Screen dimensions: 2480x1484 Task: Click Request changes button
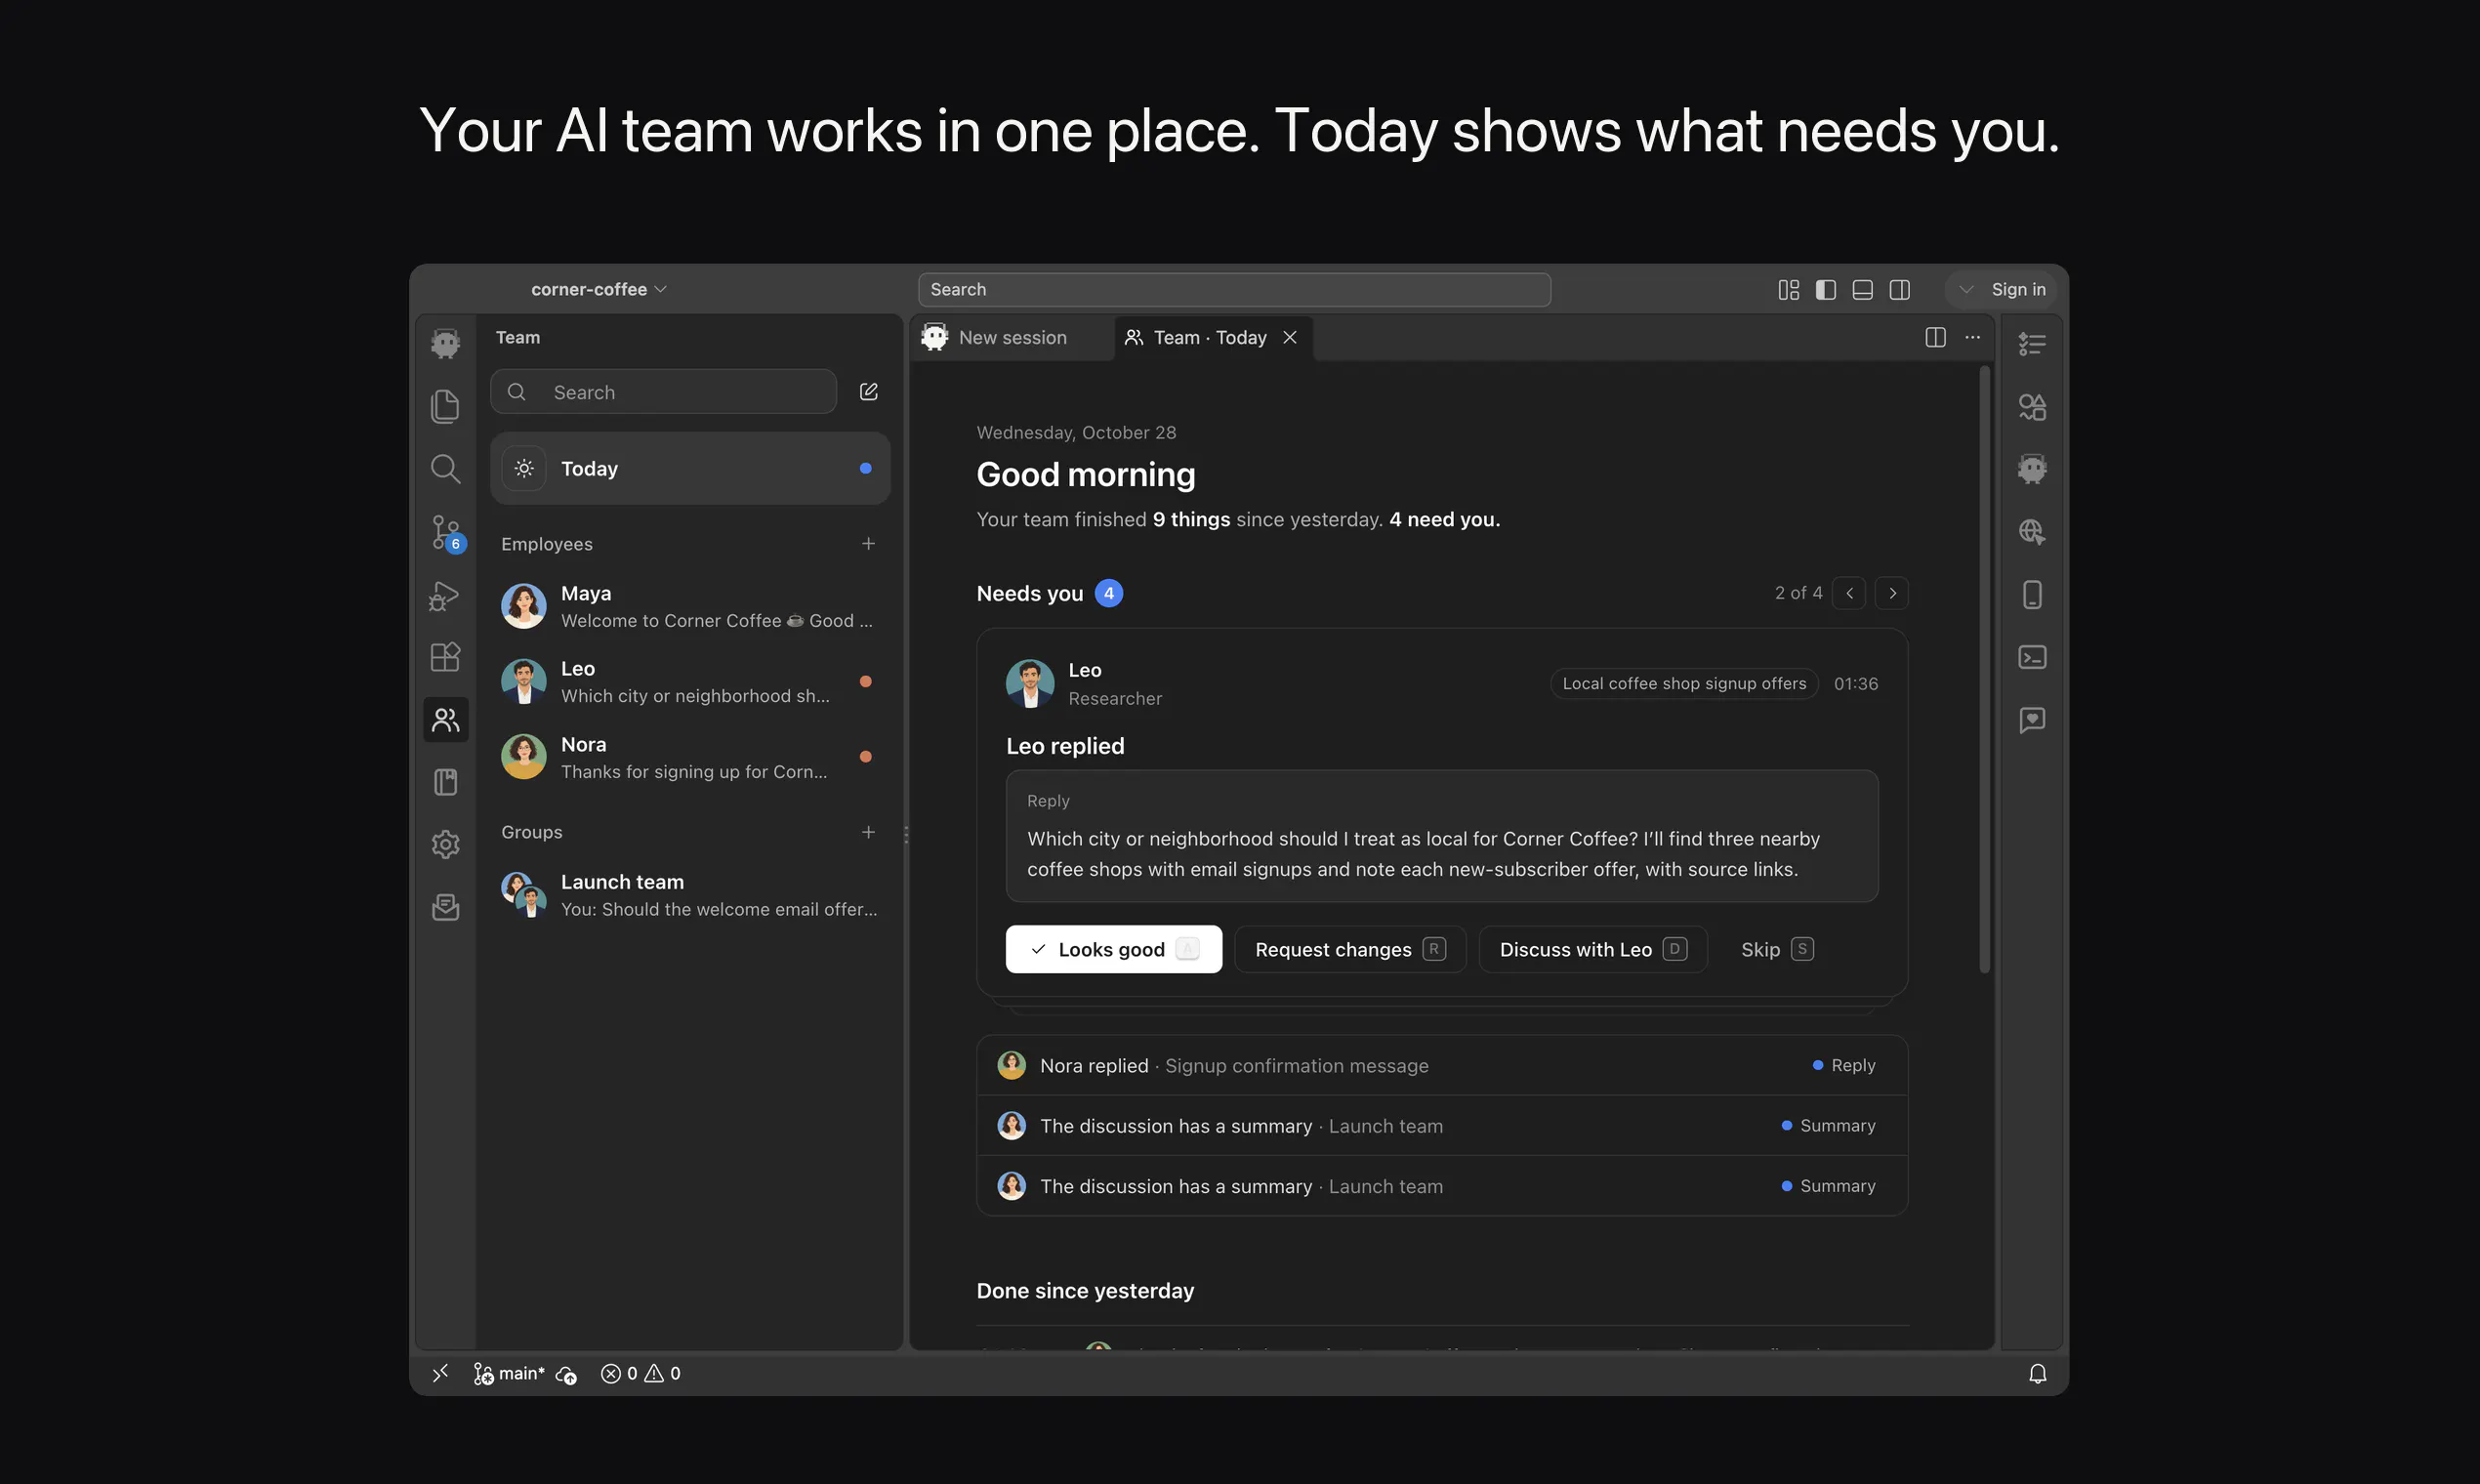point(1350,949)
